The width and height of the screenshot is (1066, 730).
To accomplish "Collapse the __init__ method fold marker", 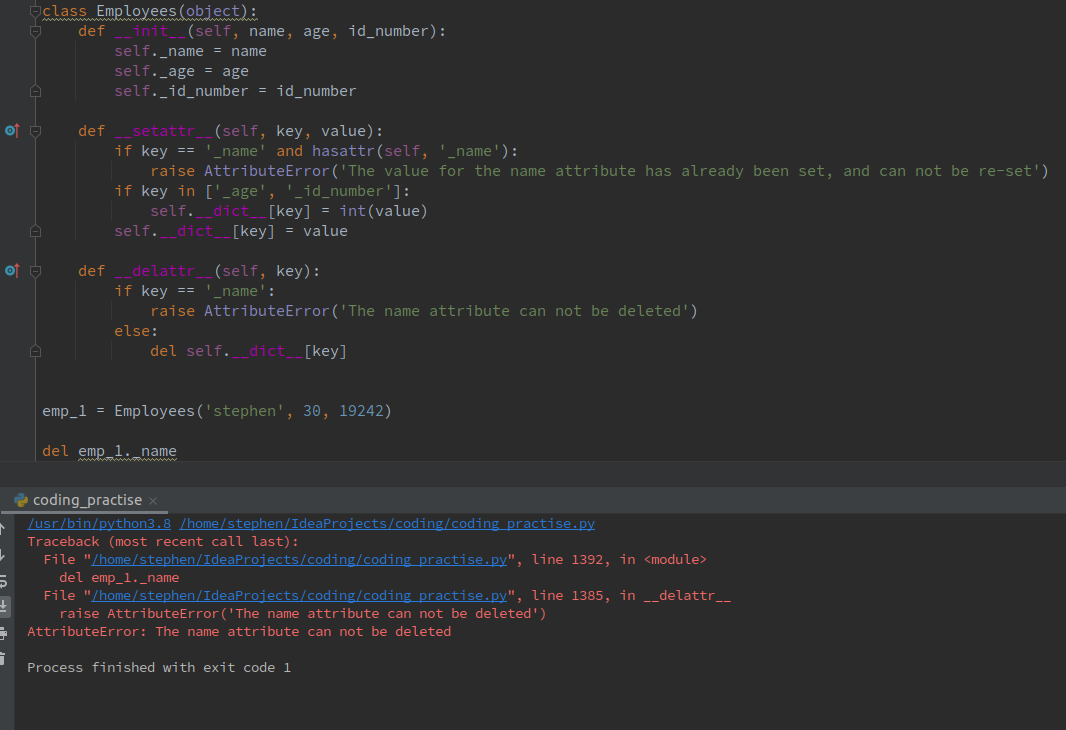I will click(x=35, y=31).
